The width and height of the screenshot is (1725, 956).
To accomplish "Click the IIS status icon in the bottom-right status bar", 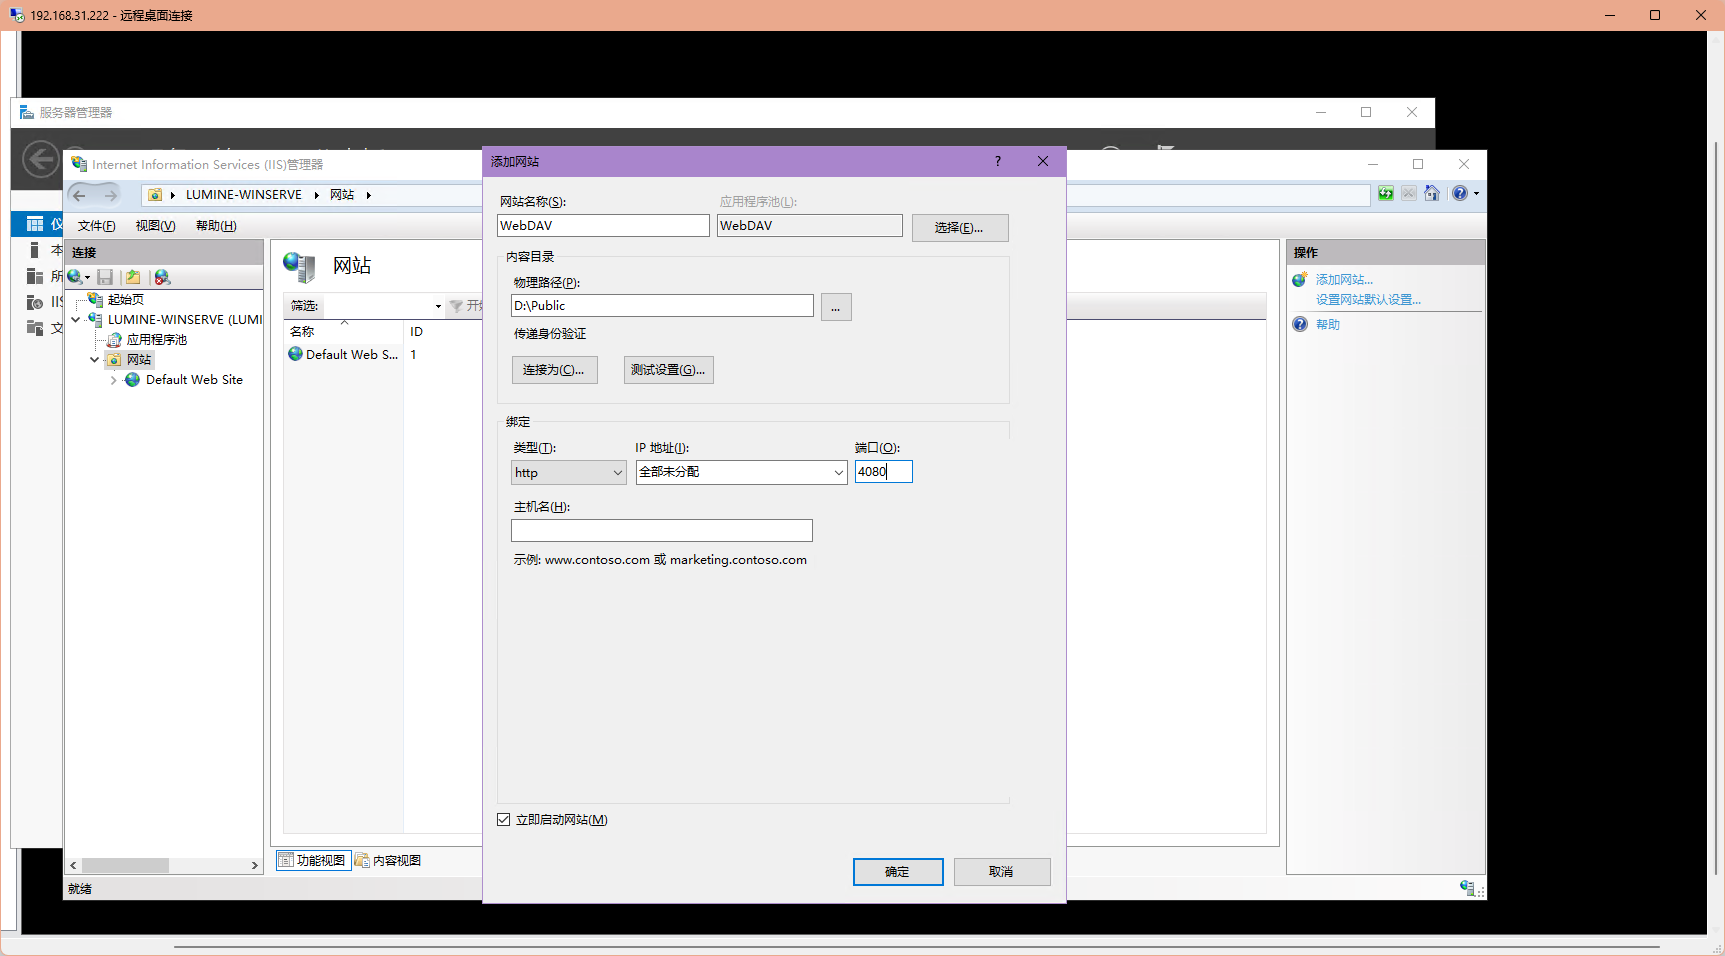I will click(1467, 888).
